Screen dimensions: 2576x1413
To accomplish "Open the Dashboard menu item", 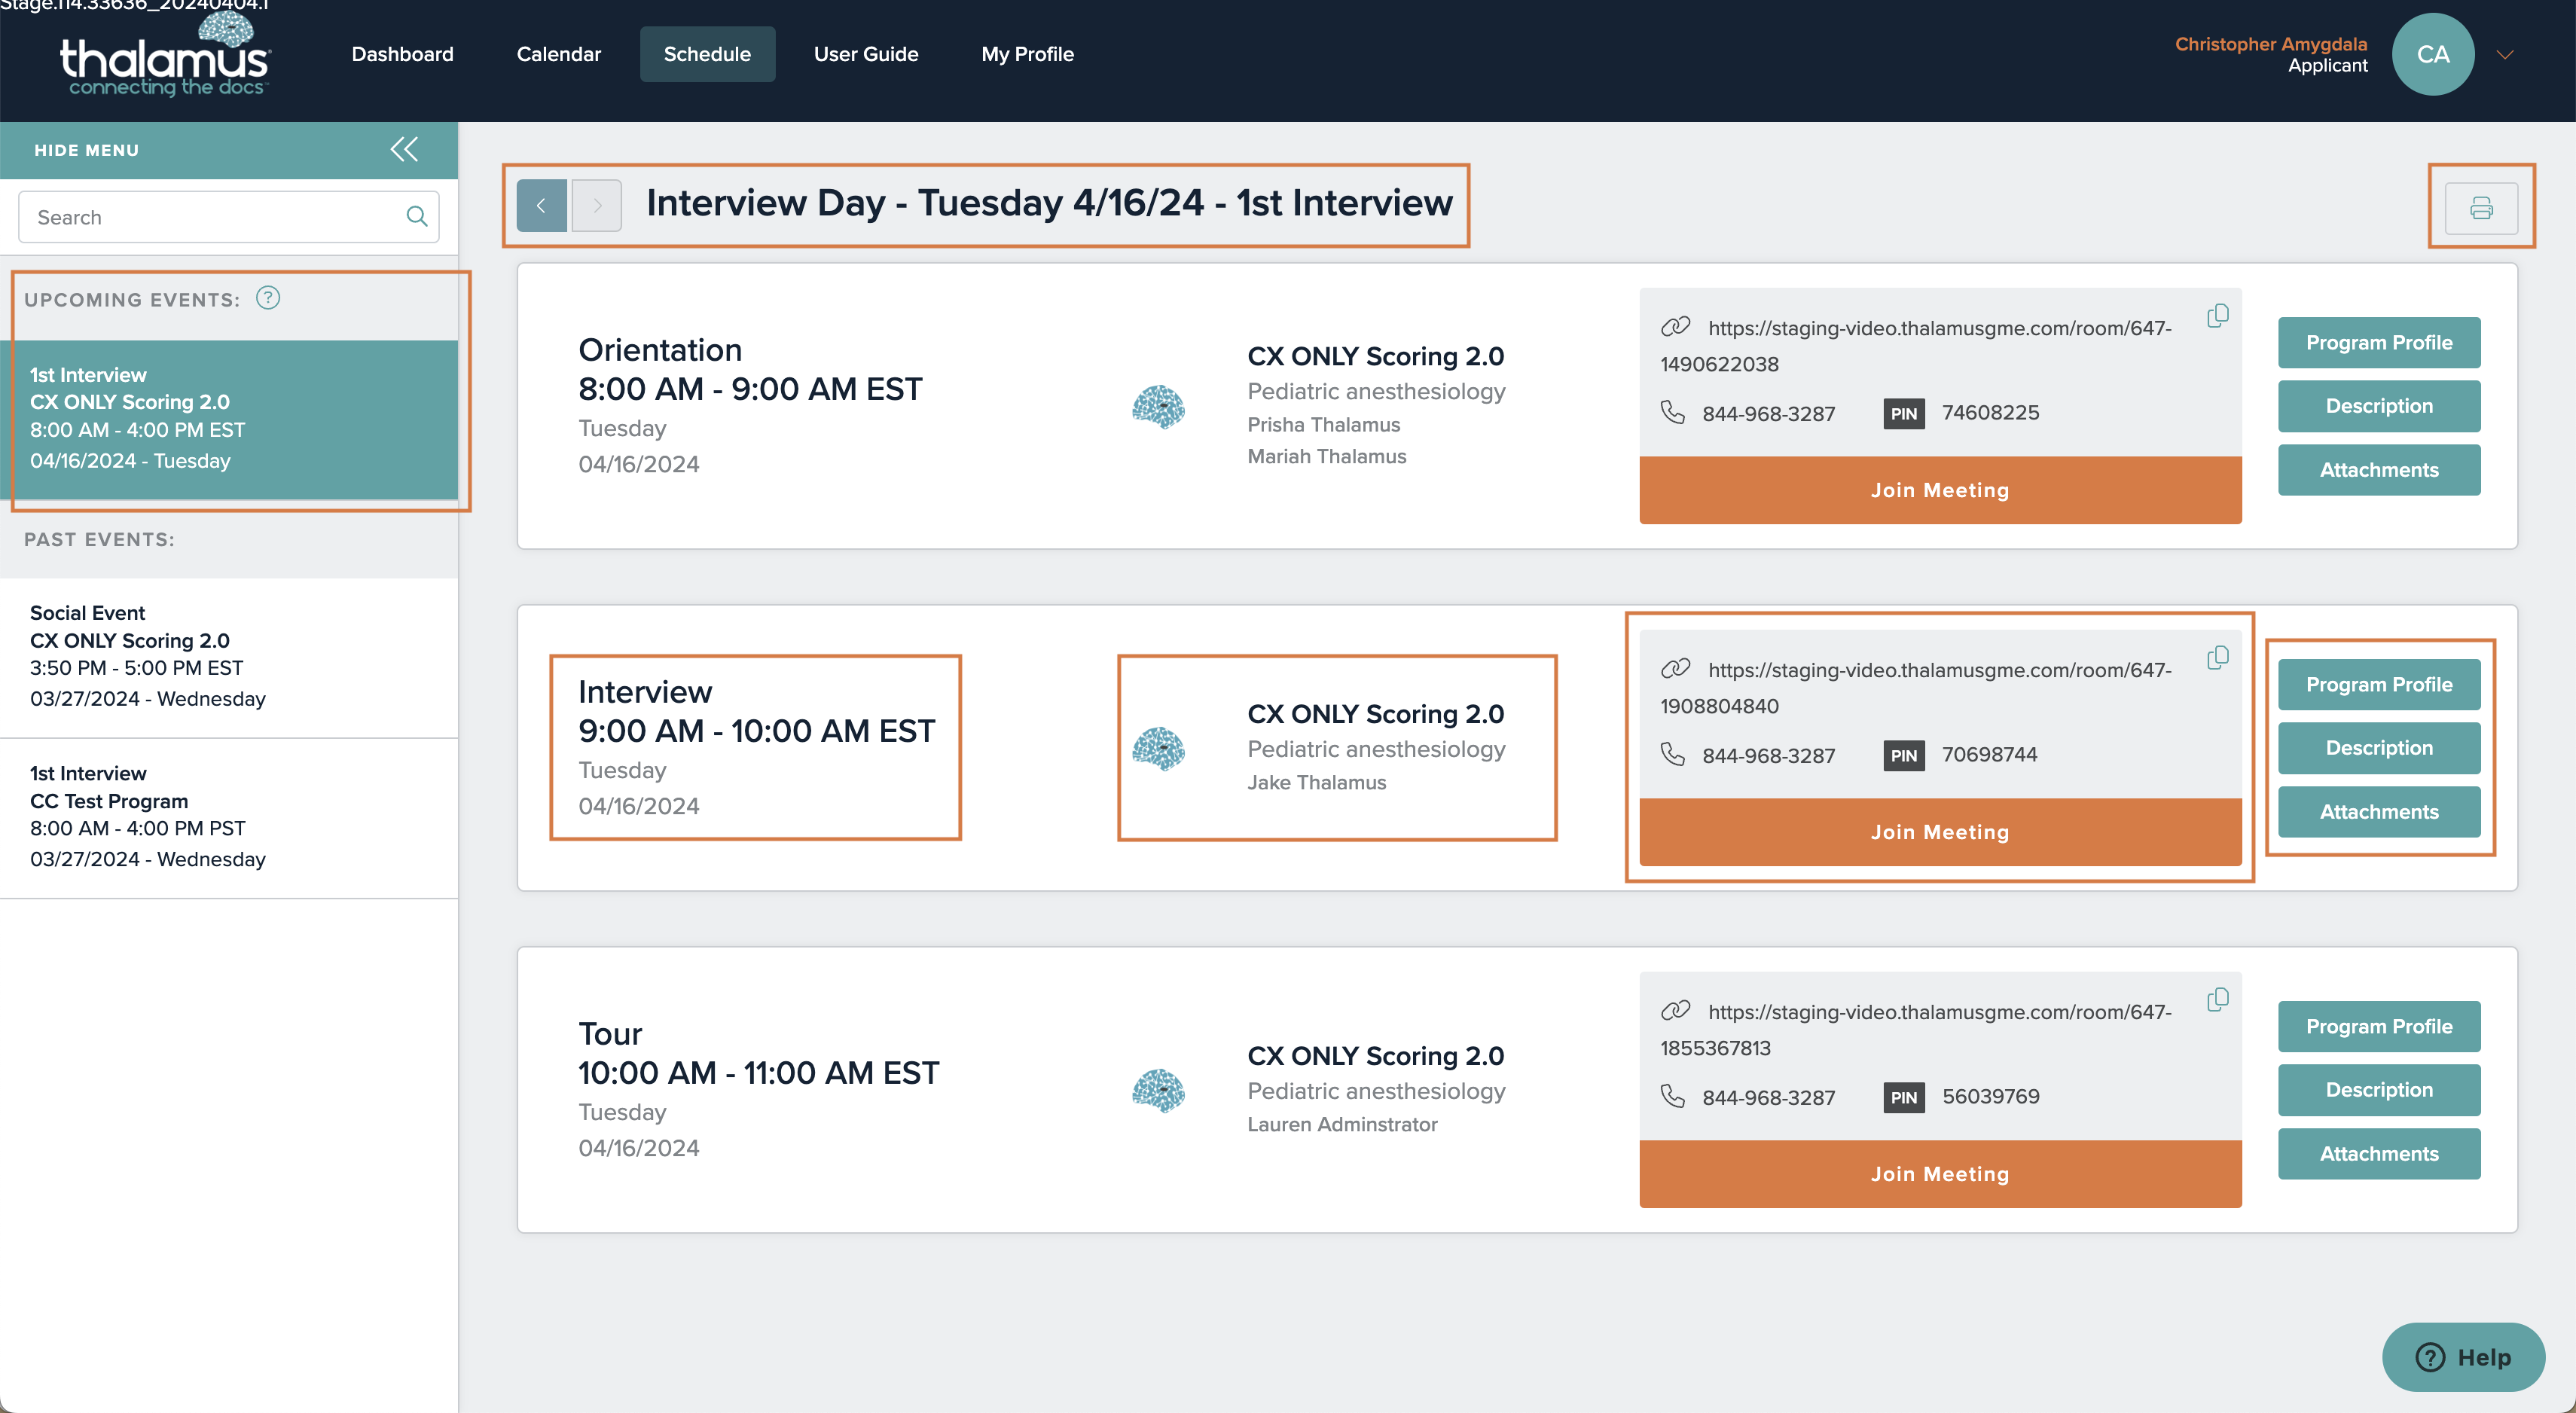I will 402,54.
